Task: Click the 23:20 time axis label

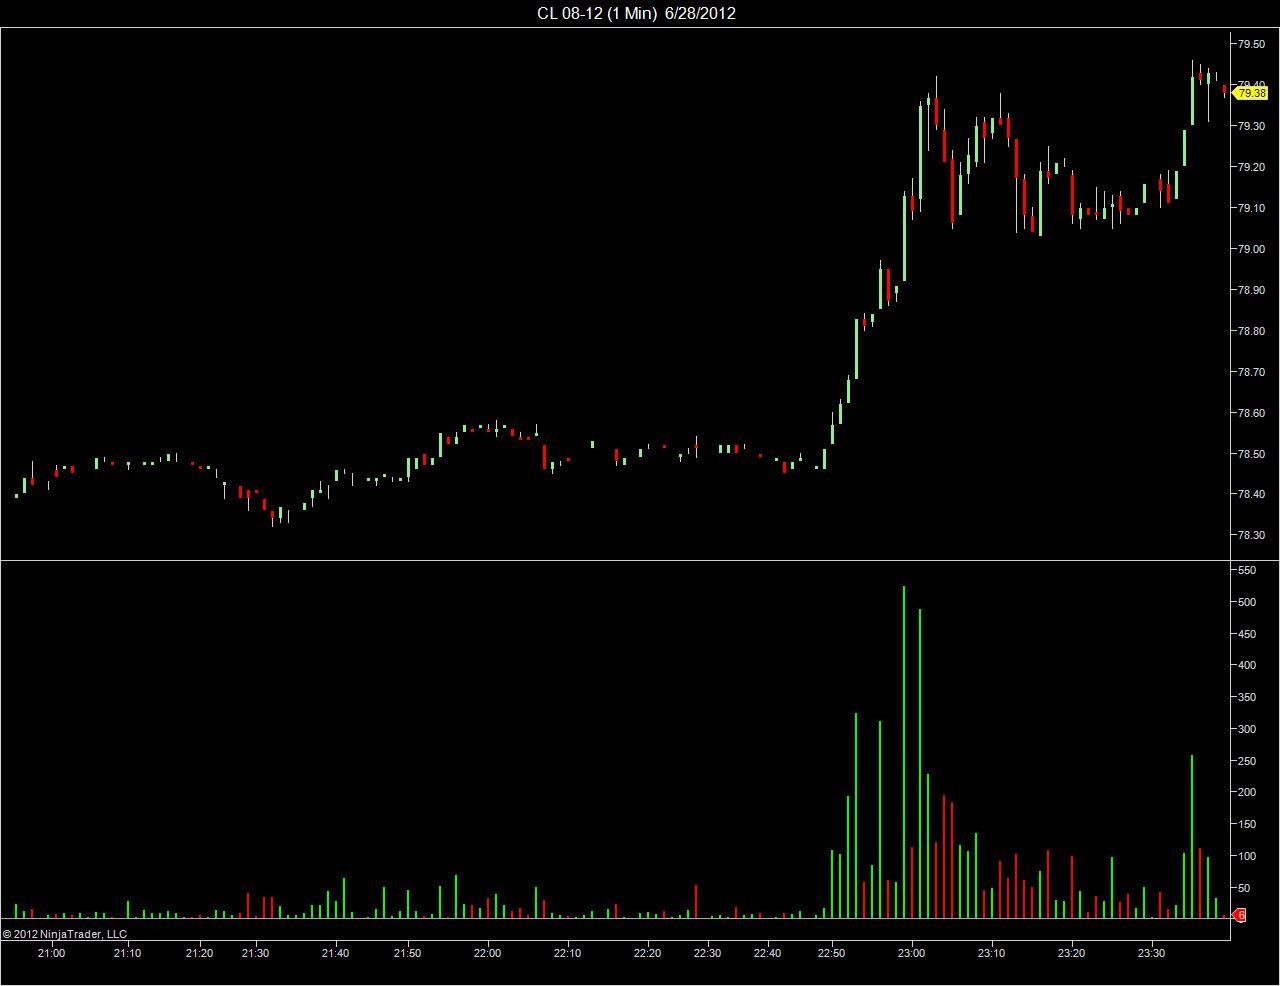Action: pos(1072,953)
